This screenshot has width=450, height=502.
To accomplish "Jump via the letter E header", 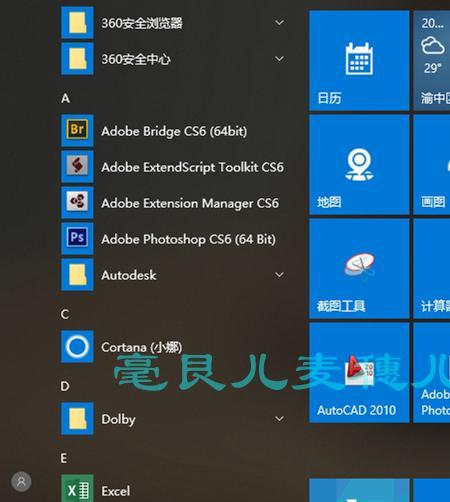I will 64,458.
